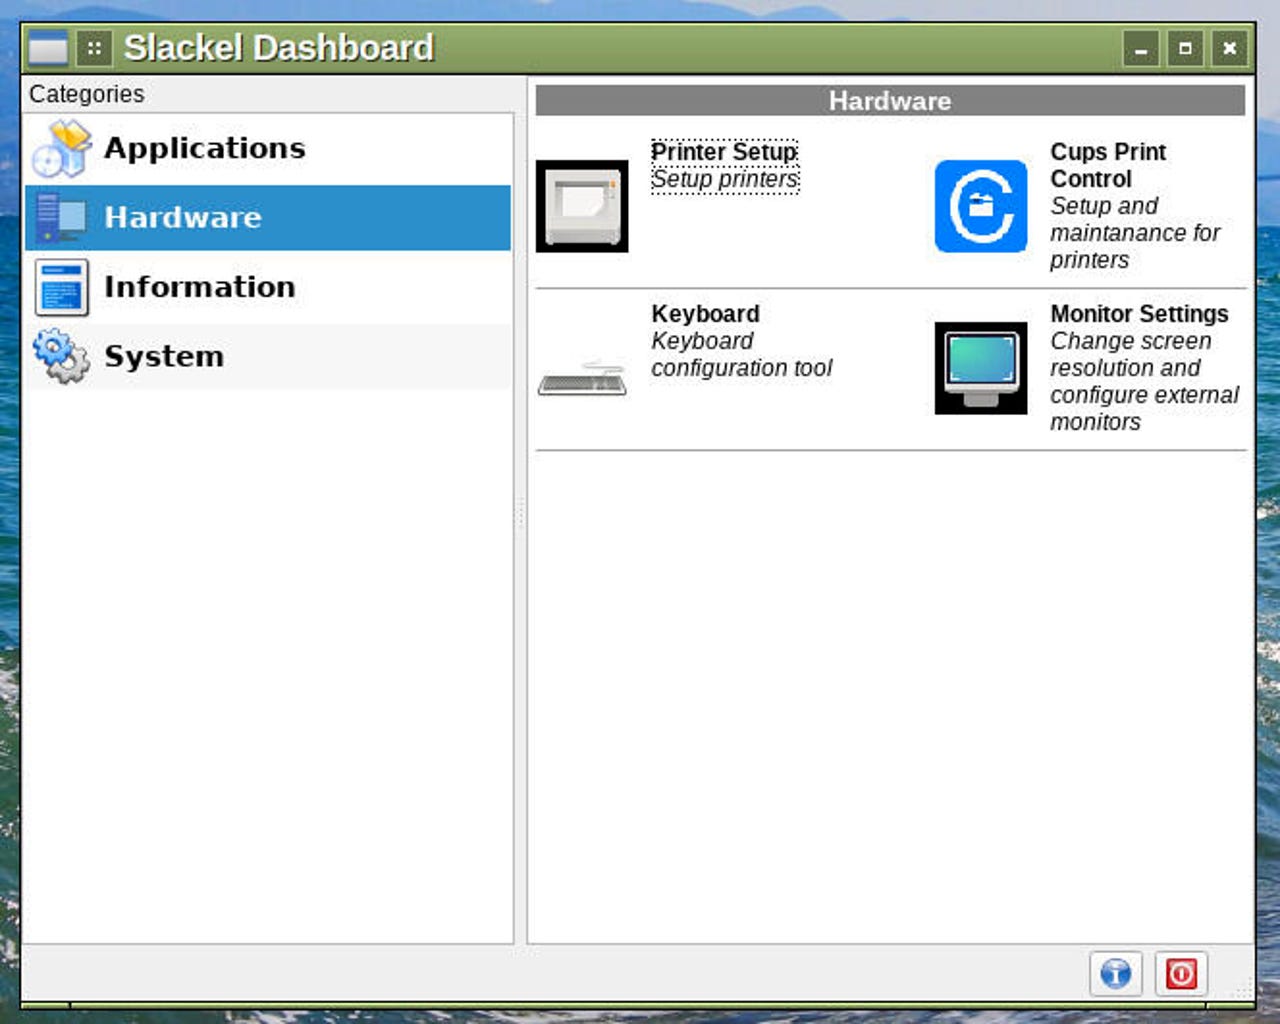Click the Cups Print Control title
This screenshot has height=1024, width=1280.
pyautogui.click(x=1108, y=165)
